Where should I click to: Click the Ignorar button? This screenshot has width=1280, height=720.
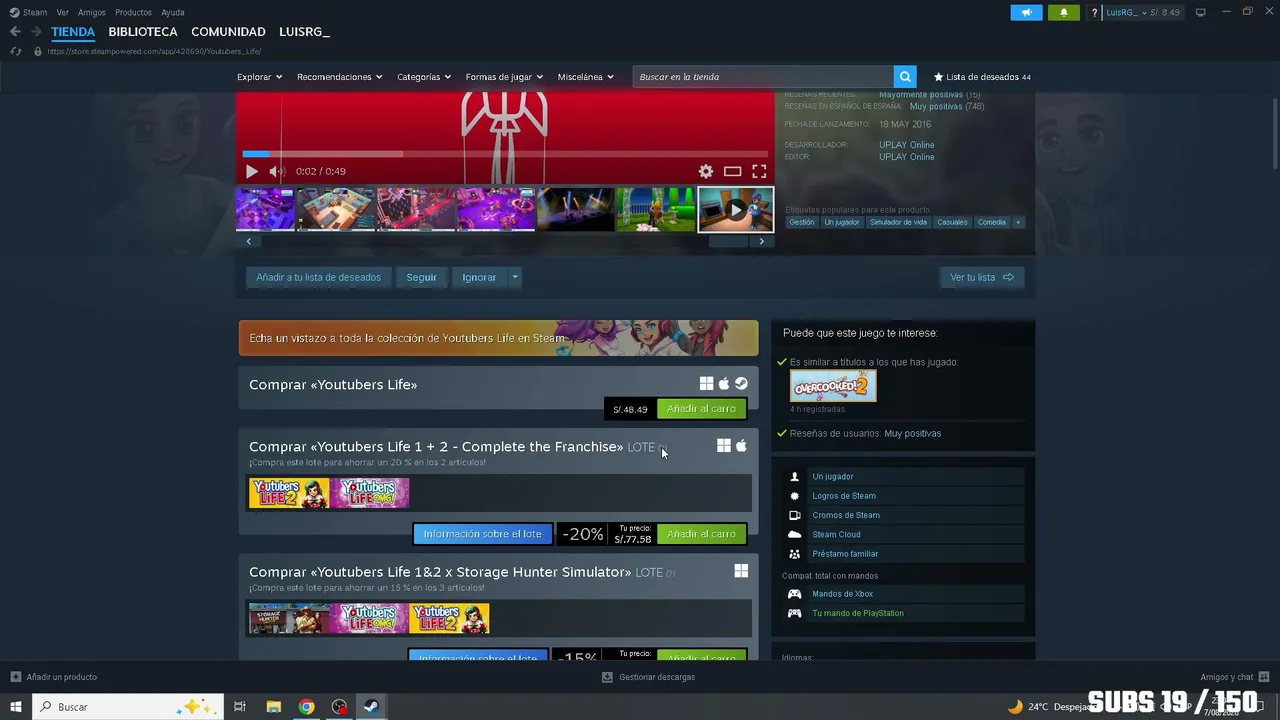(x=479, y=277)
